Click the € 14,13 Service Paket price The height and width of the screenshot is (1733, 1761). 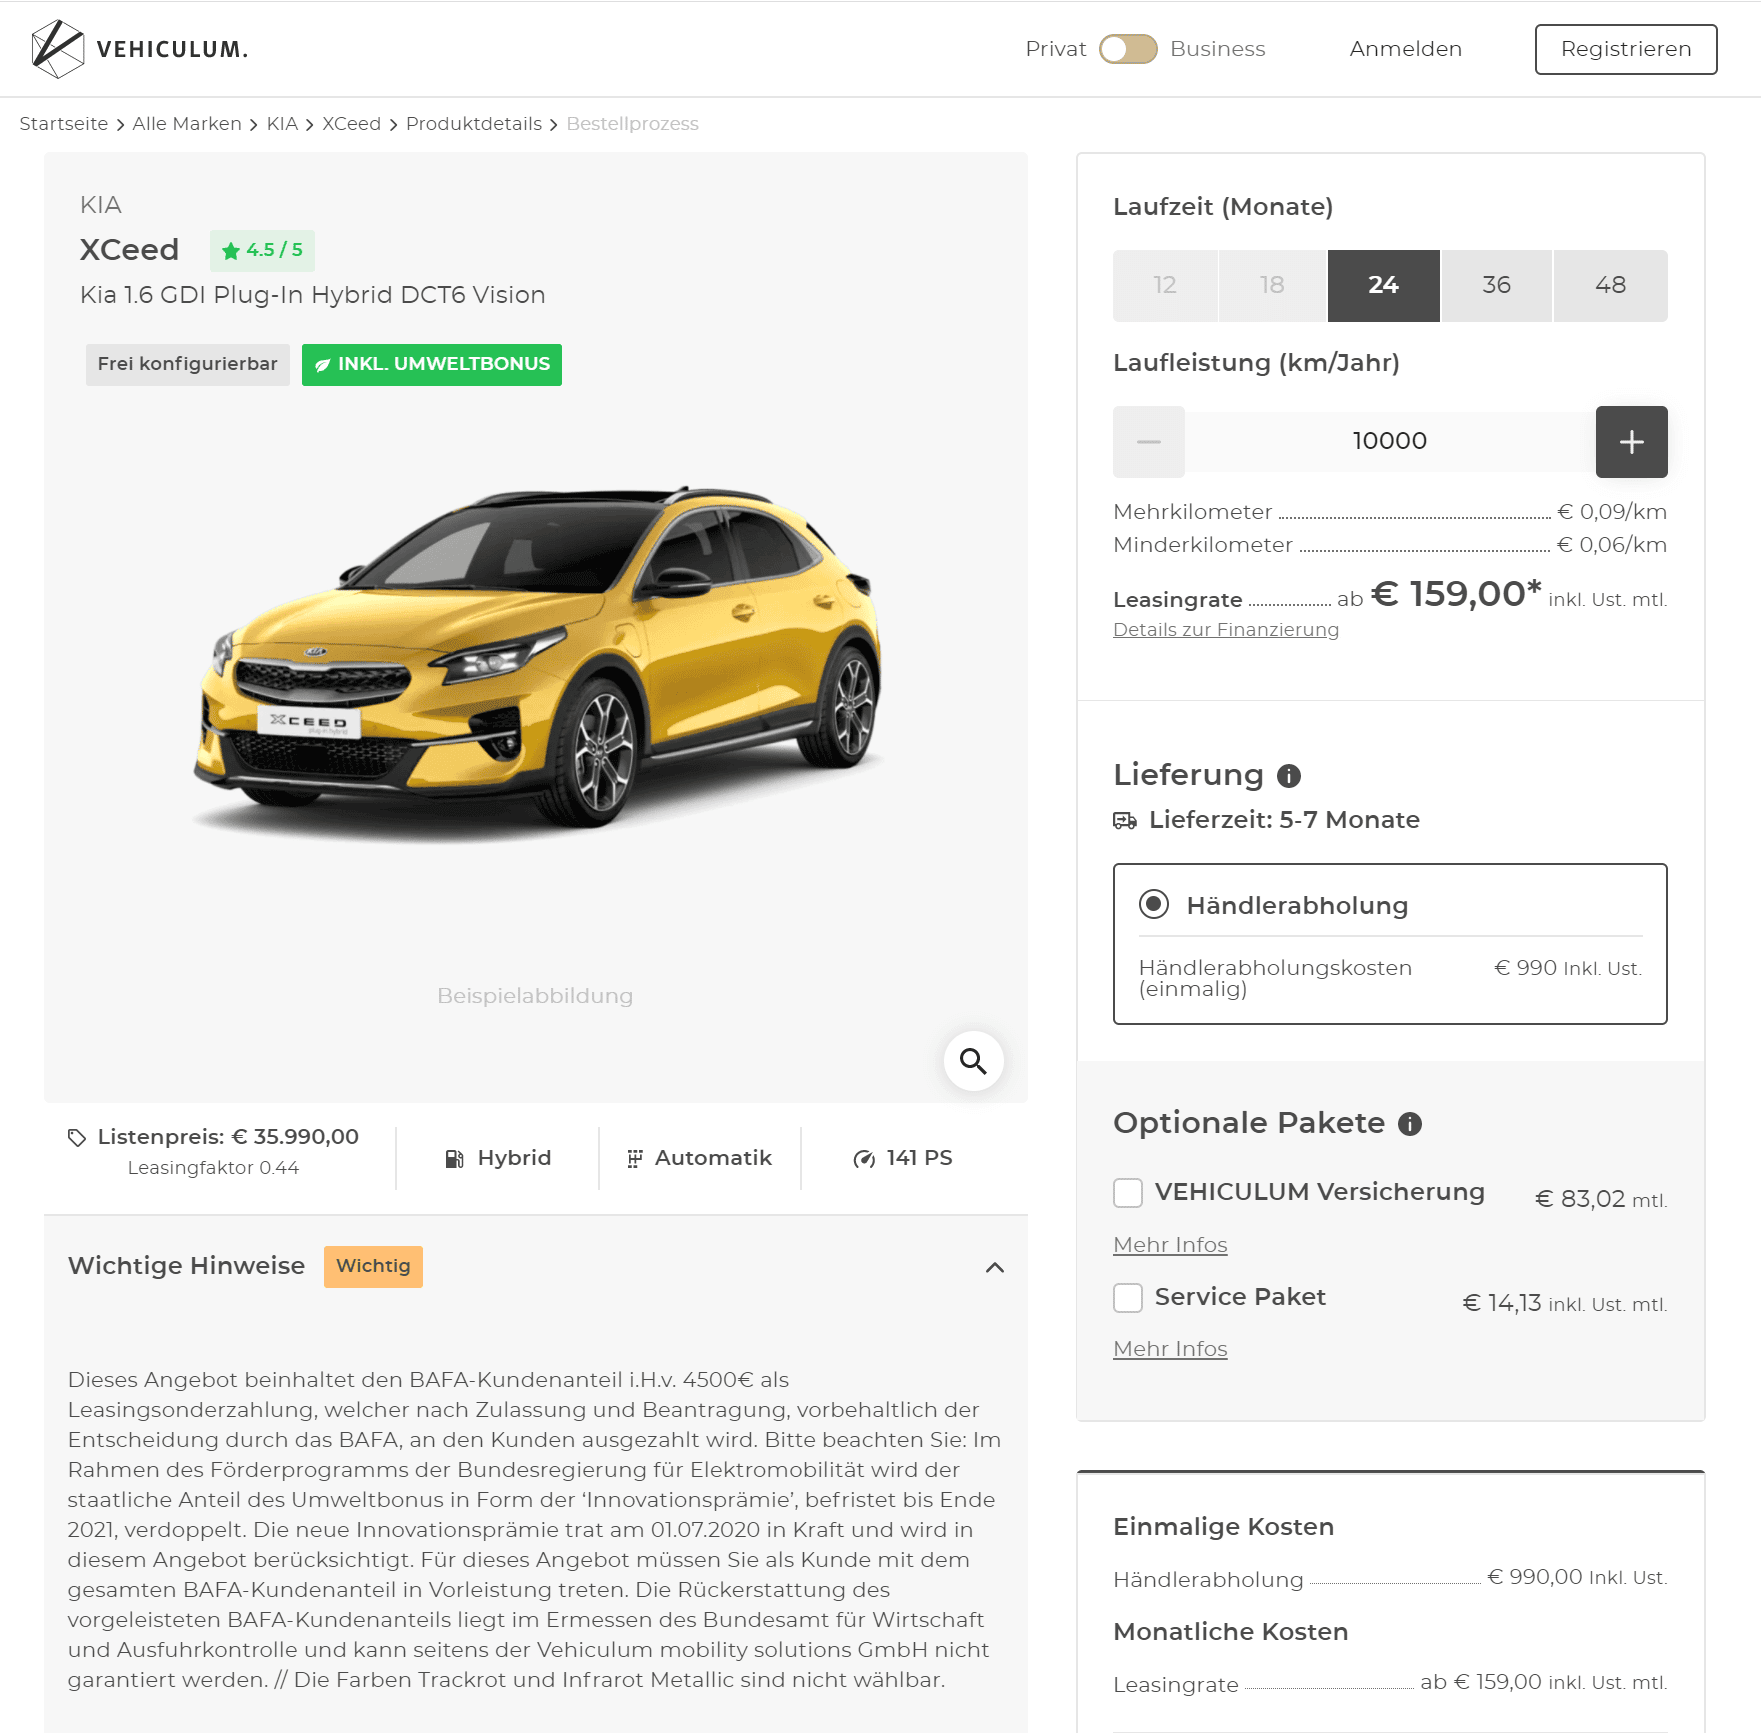[x=1564, y=1303]
